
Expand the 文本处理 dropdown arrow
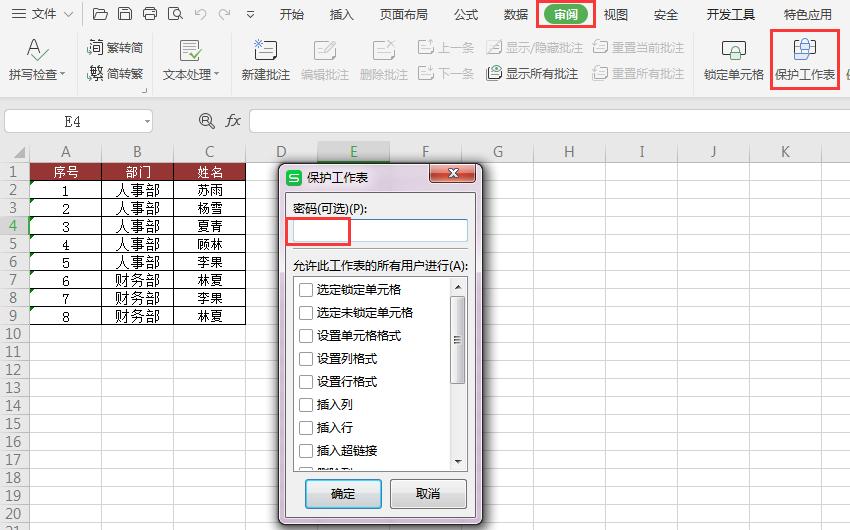pyautogui.click(x=217, y=74)
